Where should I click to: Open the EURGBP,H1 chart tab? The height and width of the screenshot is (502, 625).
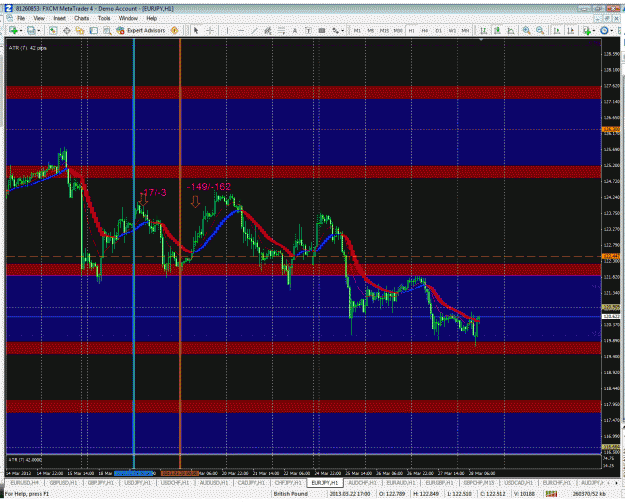point(439,483)
